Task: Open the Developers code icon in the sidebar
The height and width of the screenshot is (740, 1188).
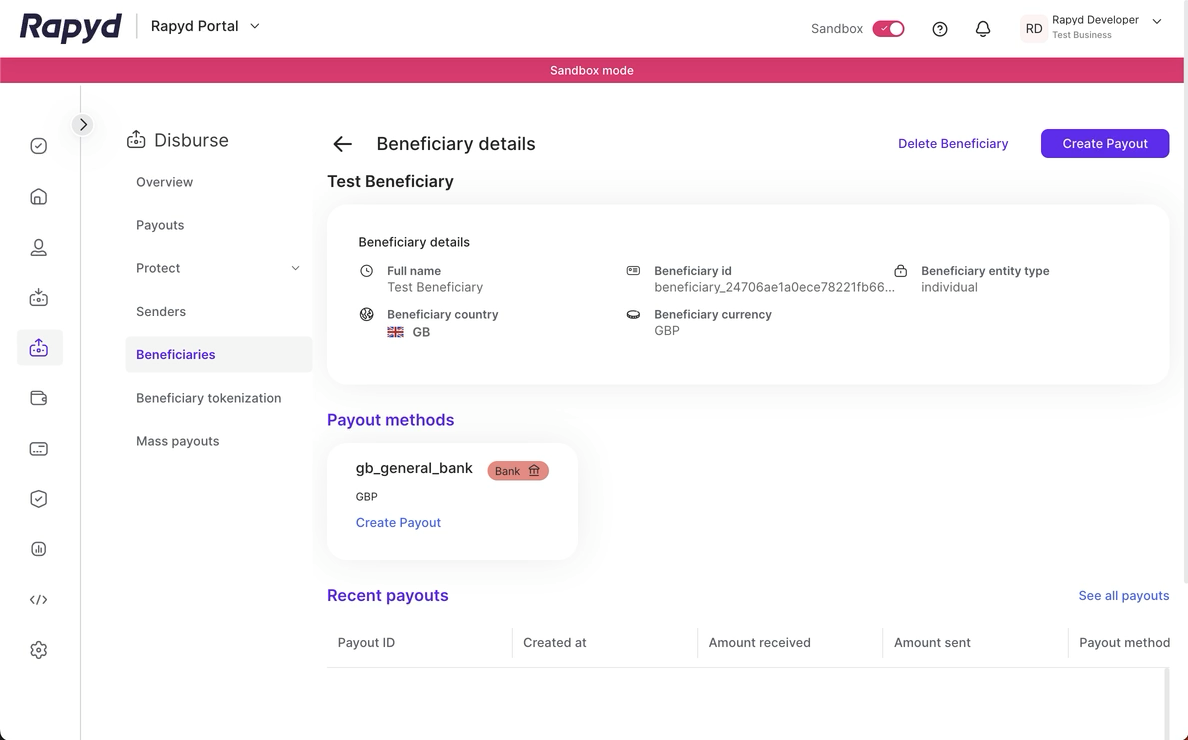Action: click(x=38, y=599)
